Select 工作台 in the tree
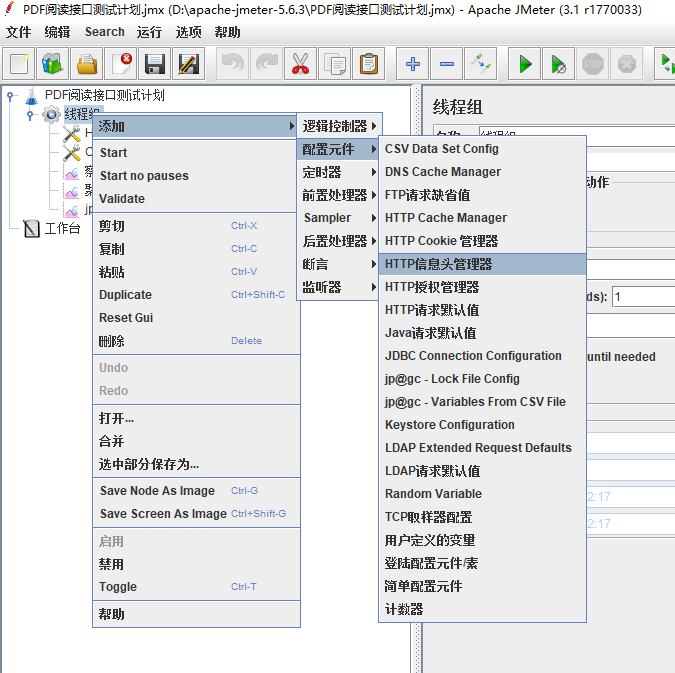The image size is (675, 673). pos(61,229)
